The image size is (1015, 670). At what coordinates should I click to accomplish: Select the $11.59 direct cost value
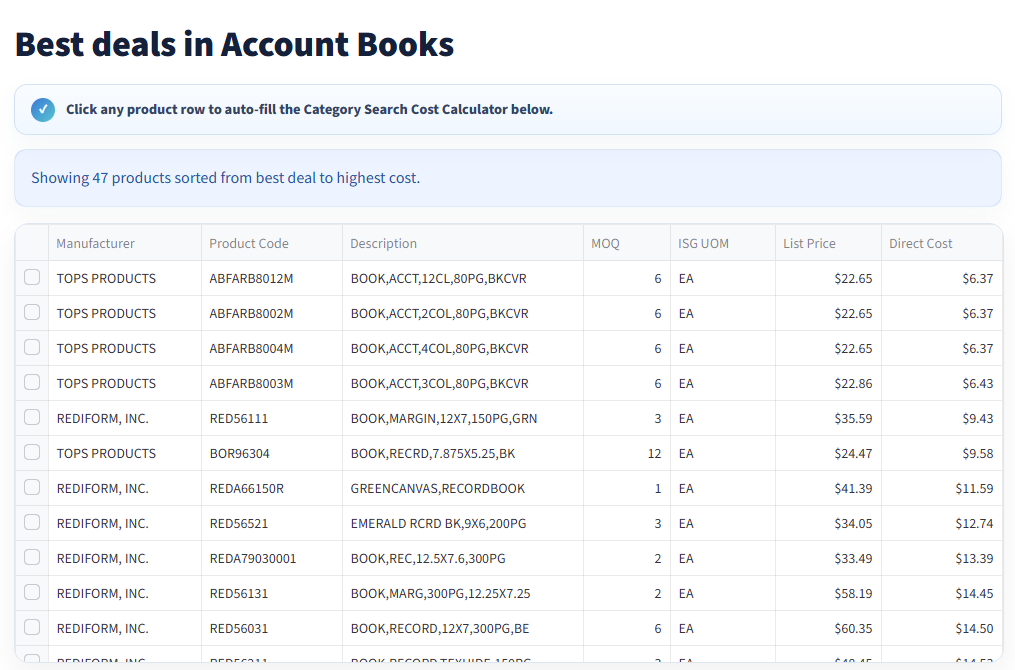(974, 488)
